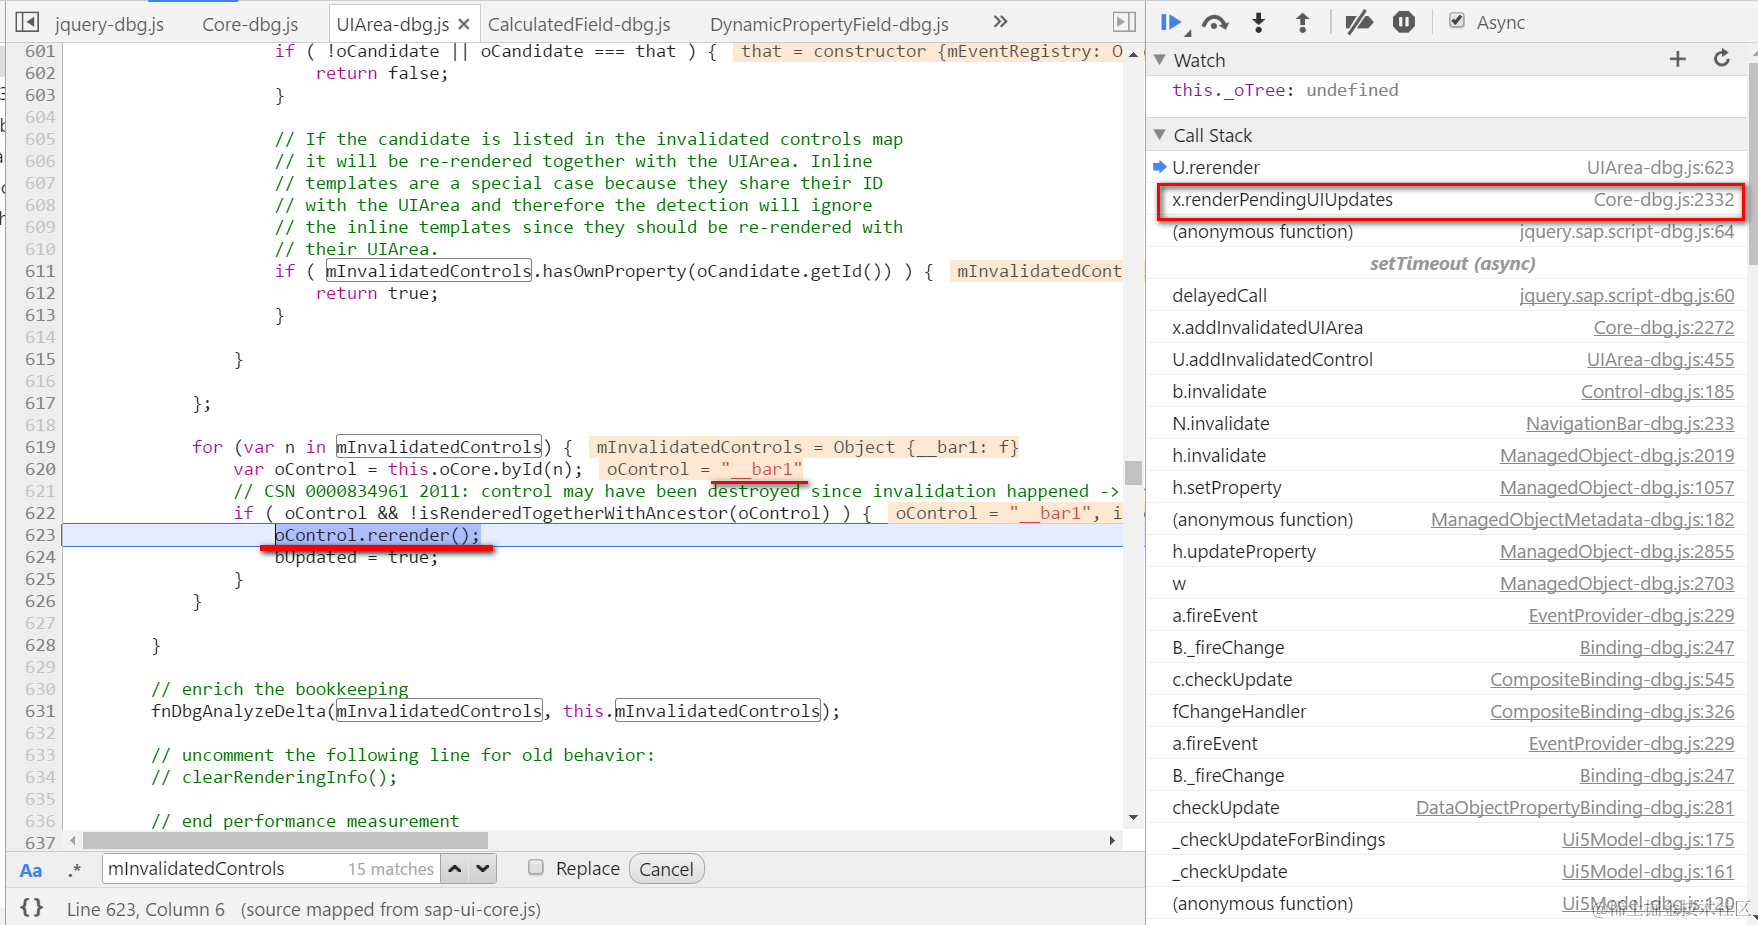
Task: Resume script execution with play icon
Action: coord(1171,23)
